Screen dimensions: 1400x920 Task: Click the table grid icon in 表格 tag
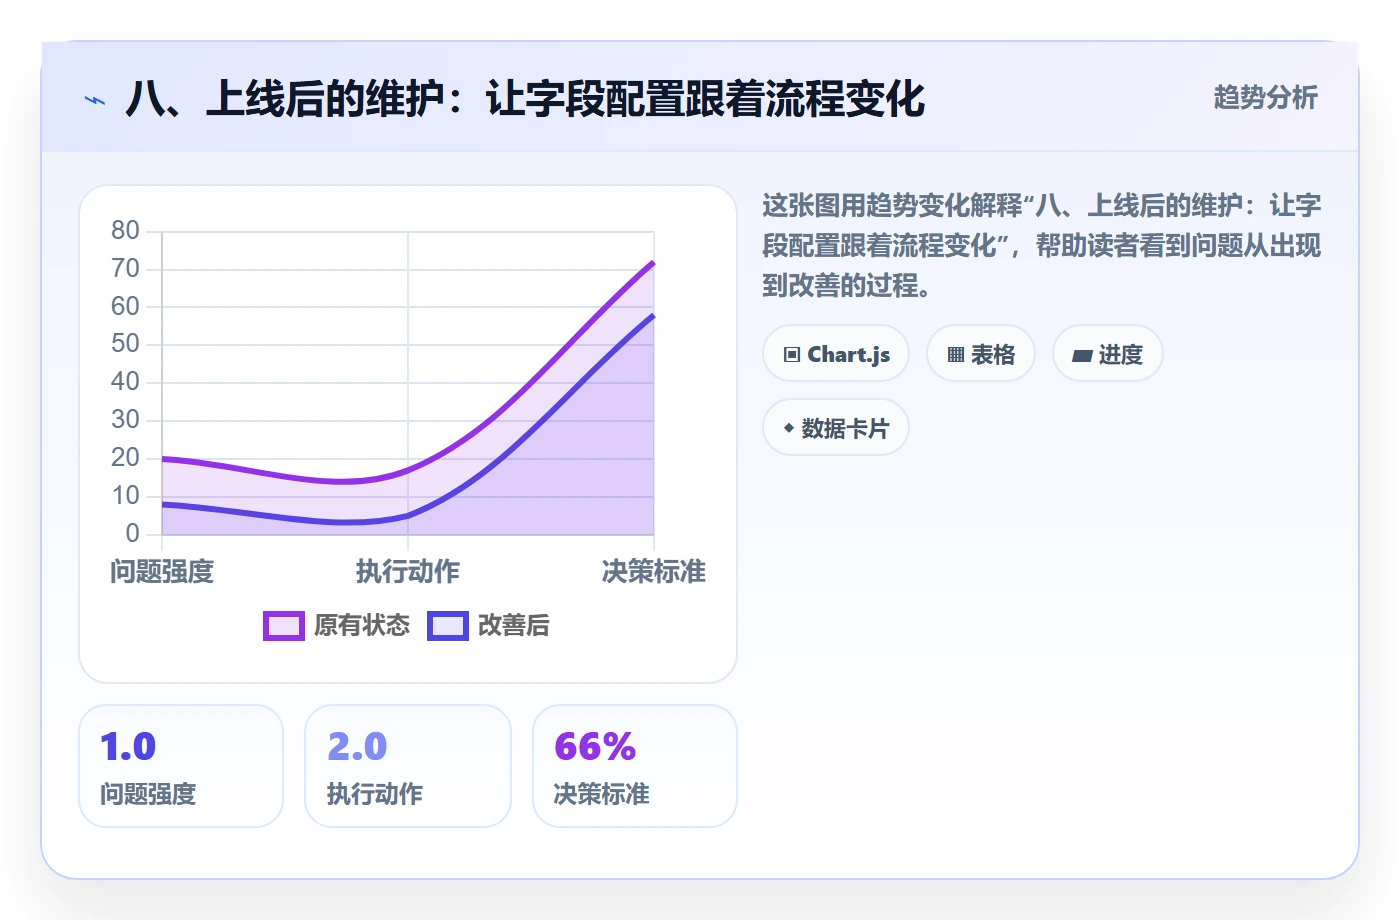[956, 355]
